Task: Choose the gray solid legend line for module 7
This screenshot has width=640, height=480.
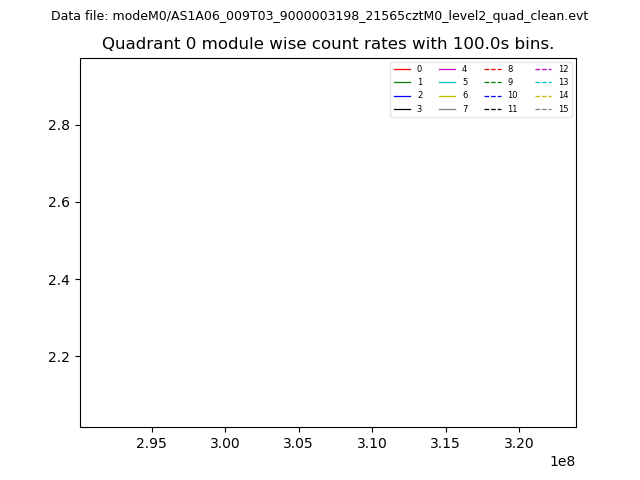Action: 447,109
